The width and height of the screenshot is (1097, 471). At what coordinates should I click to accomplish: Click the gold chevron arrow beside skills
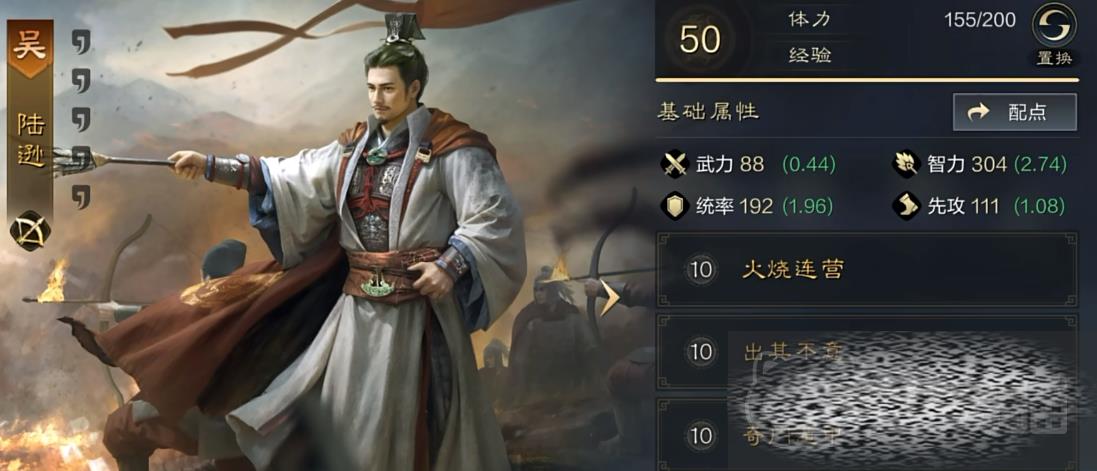tap(610, 299)
